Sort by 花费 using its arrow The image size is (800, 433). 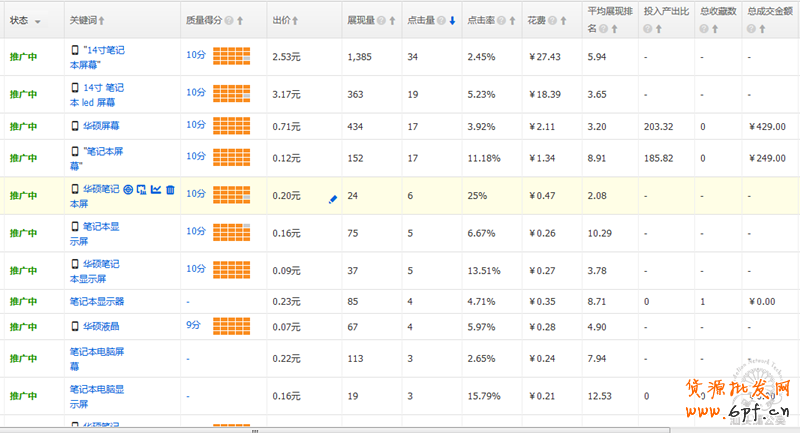pyautogui.click(x=562, y=21)
